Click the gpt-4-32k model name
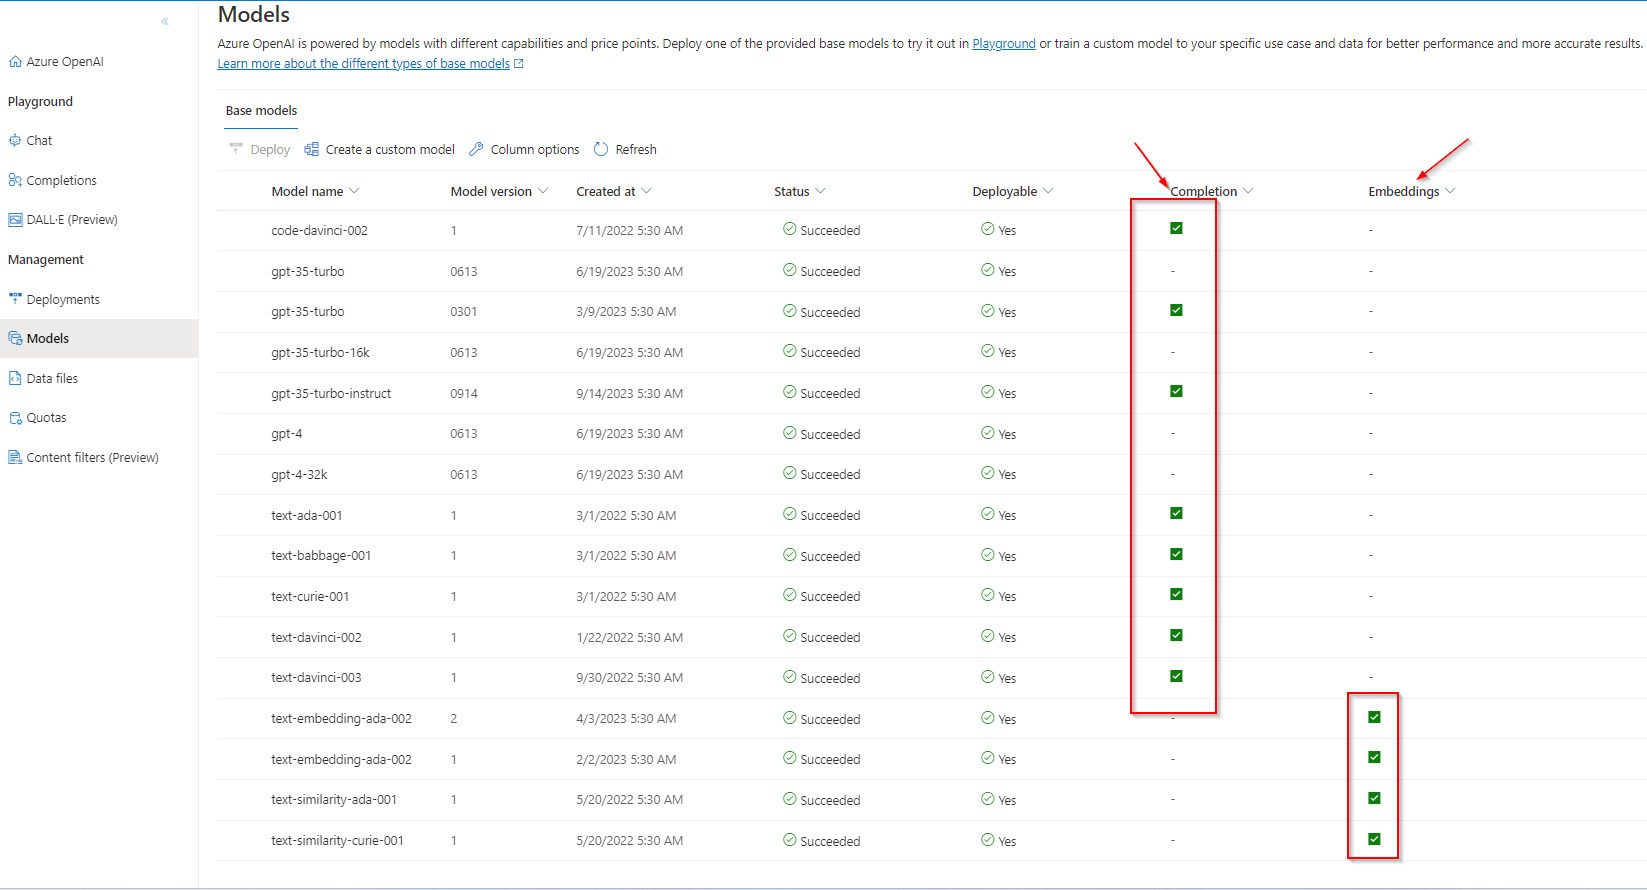This screenshot has width=1647, height=890. [299, 475]
